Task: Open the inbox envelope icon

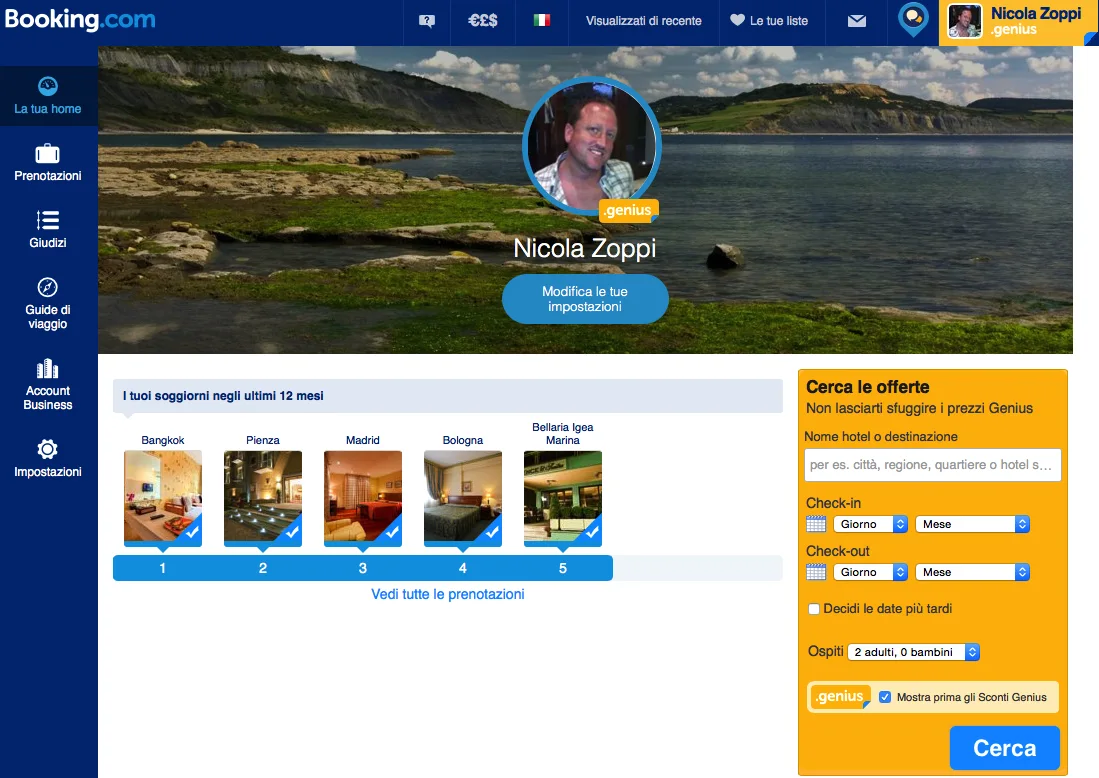Action: (856, 21)
